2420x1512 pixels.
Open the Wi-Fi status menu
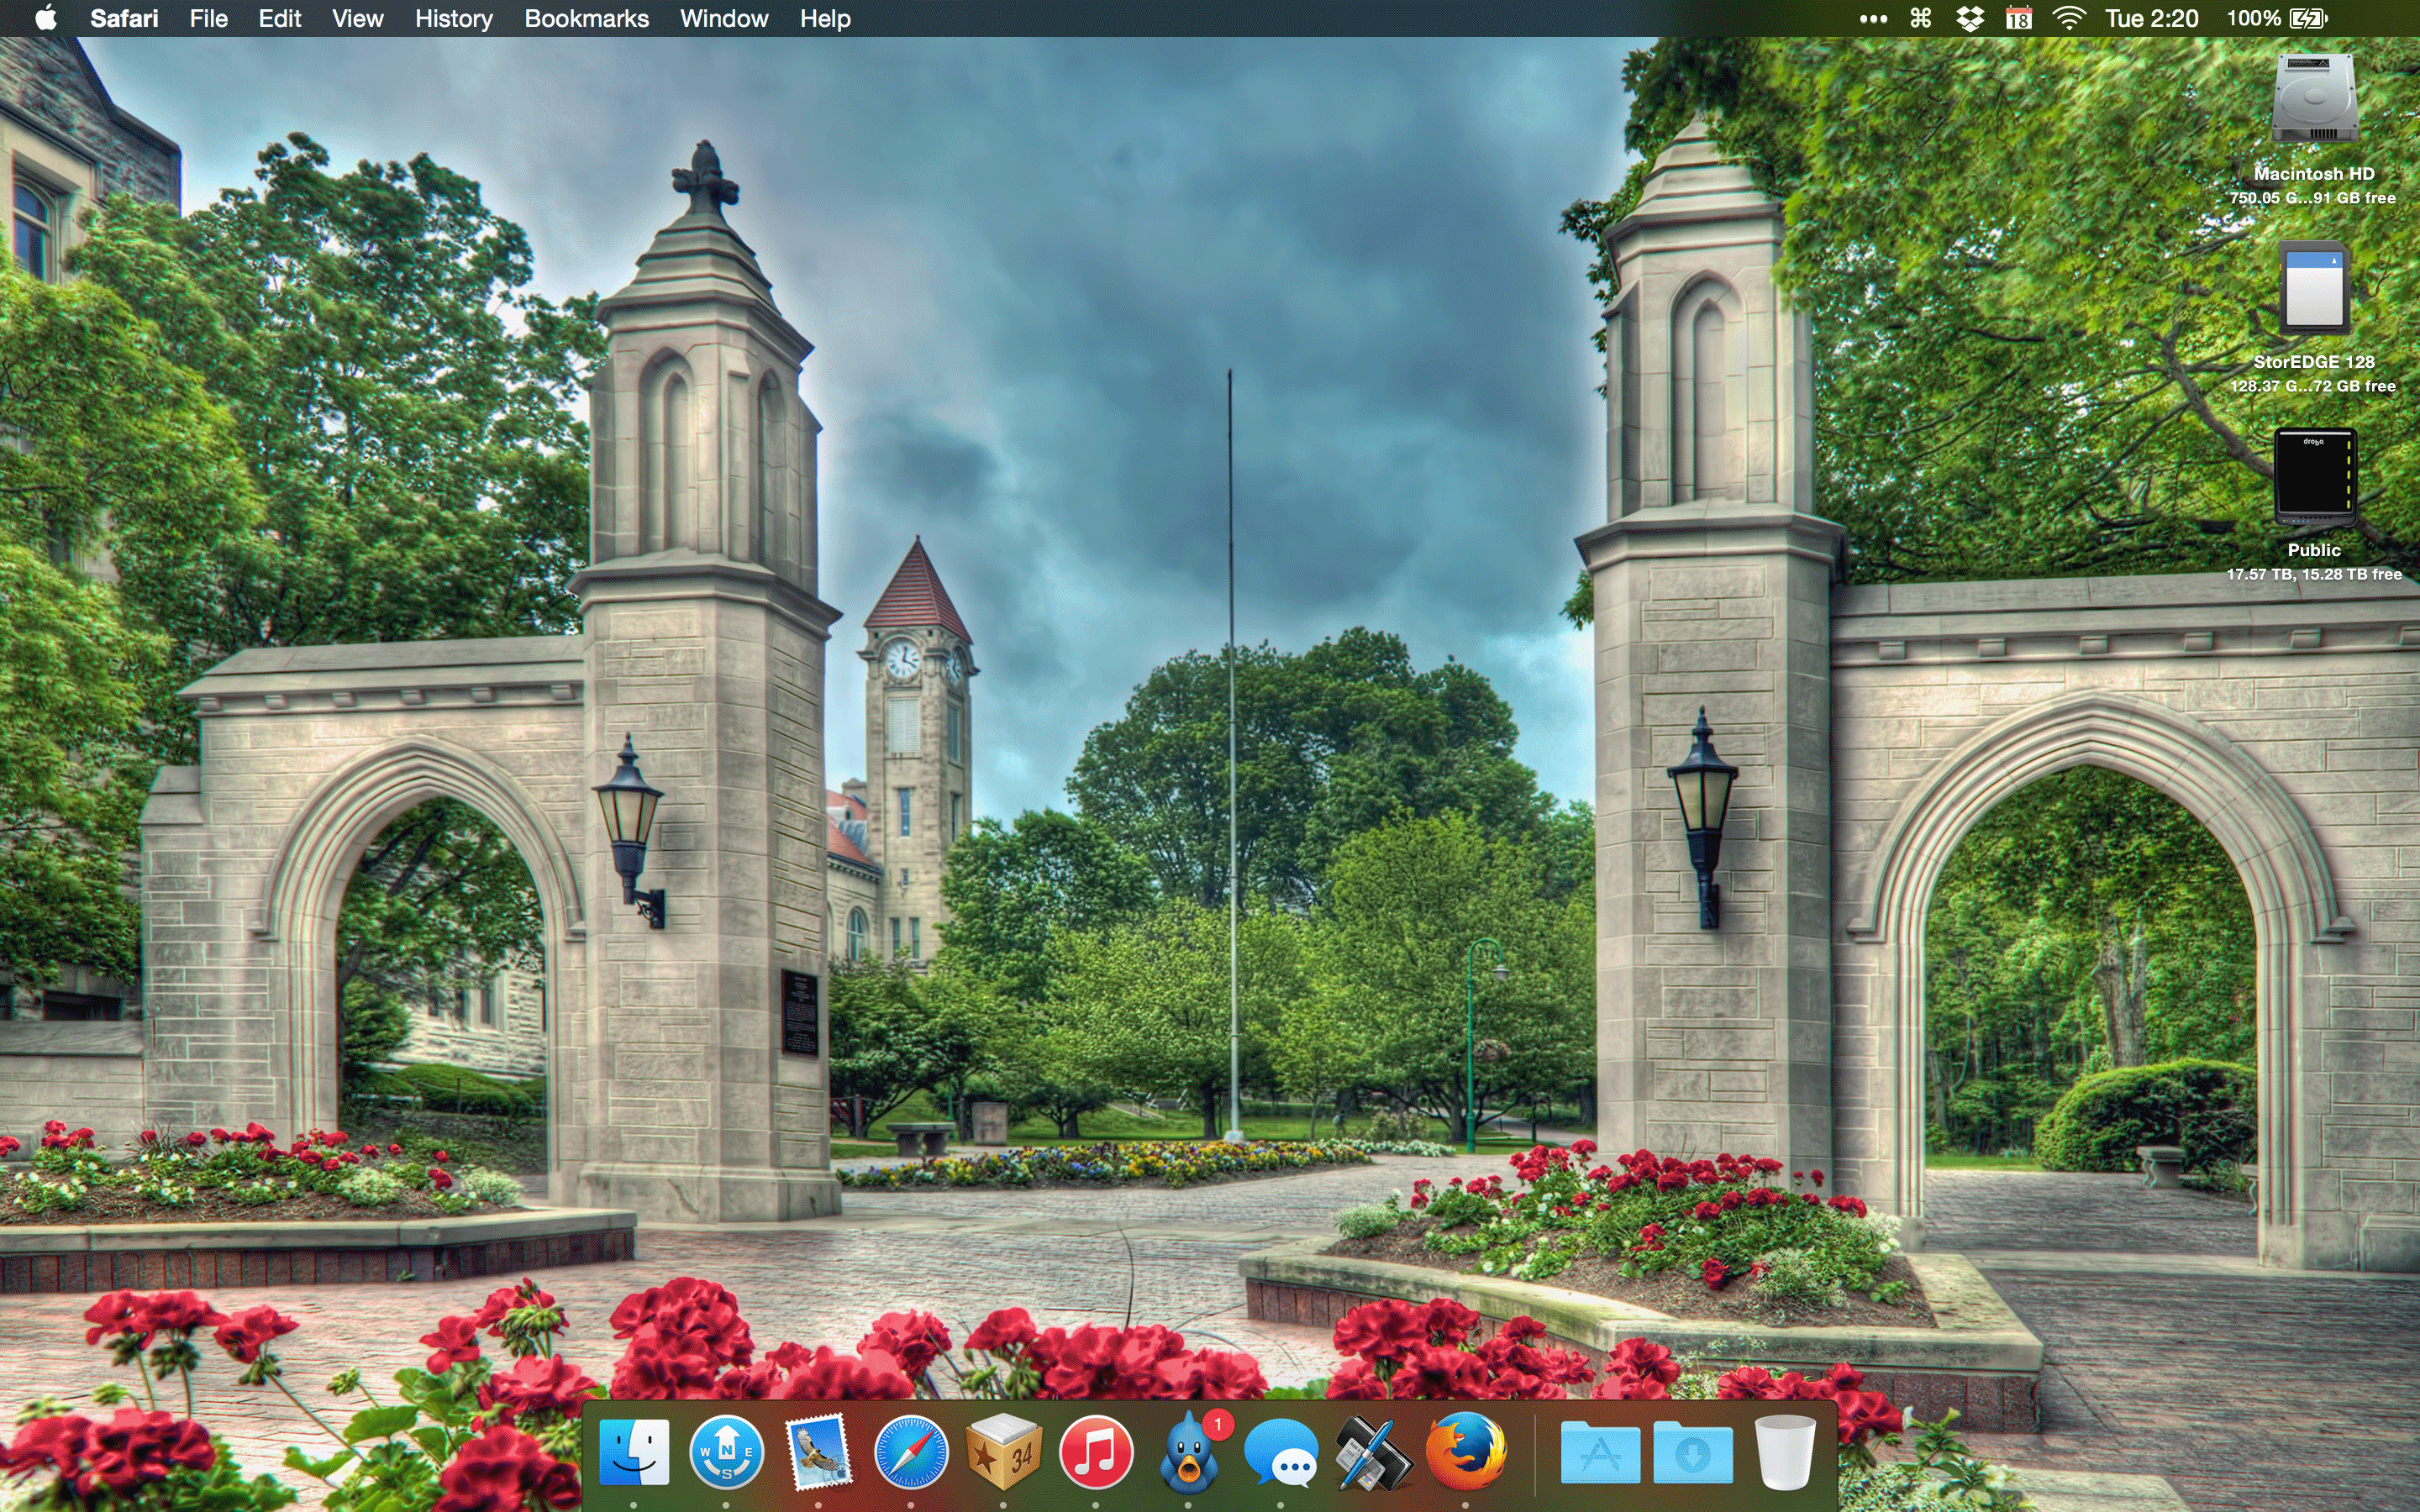[2068, 19]
